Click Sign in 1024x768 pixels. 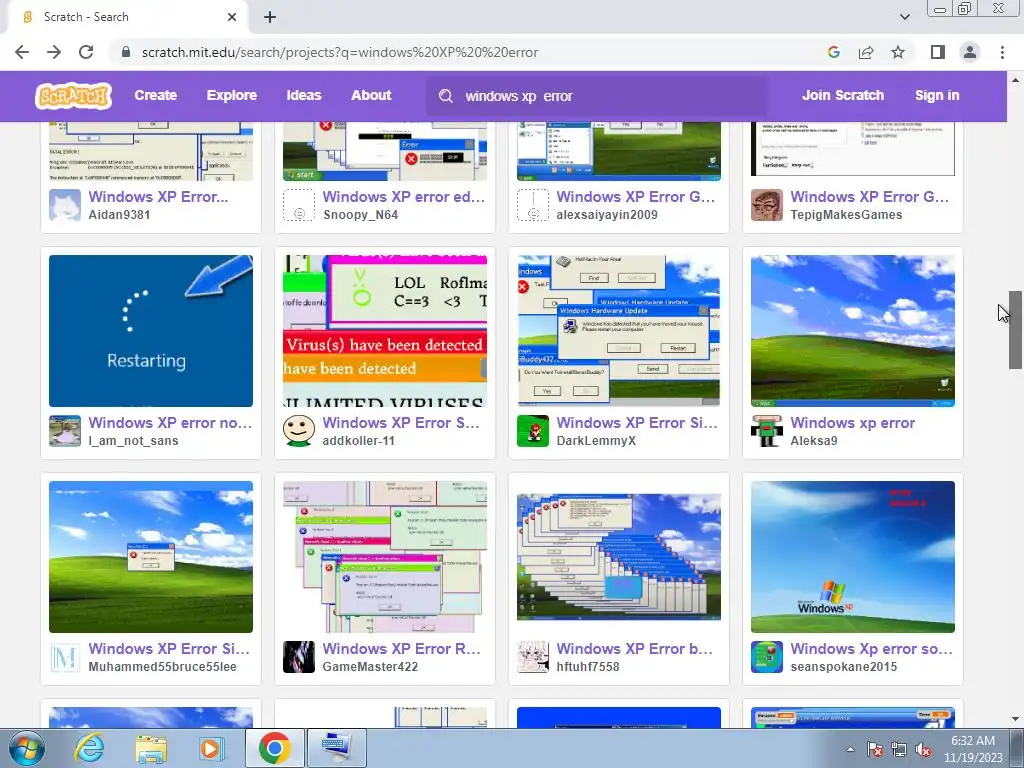point(937,95)
